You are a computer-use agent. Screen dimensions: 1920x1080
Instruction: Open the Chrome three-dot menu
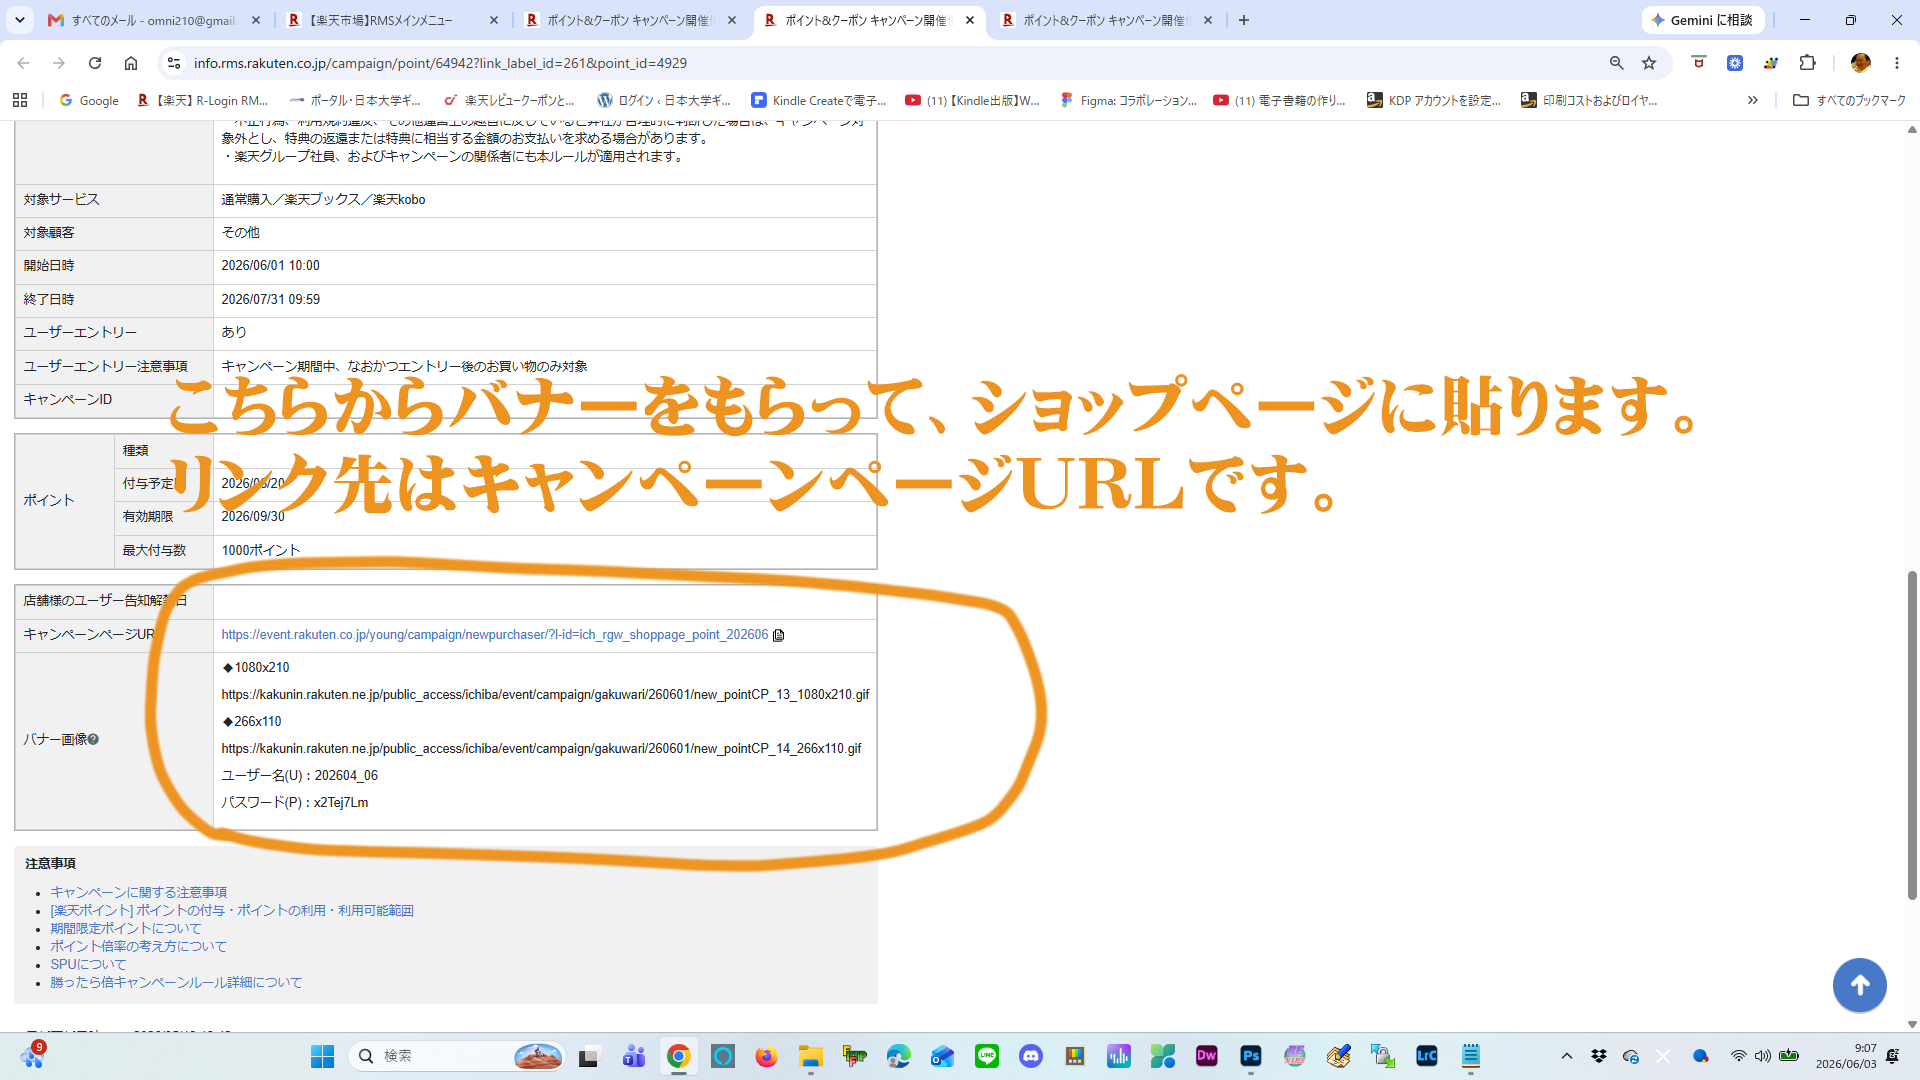[x=1897, y=63]
